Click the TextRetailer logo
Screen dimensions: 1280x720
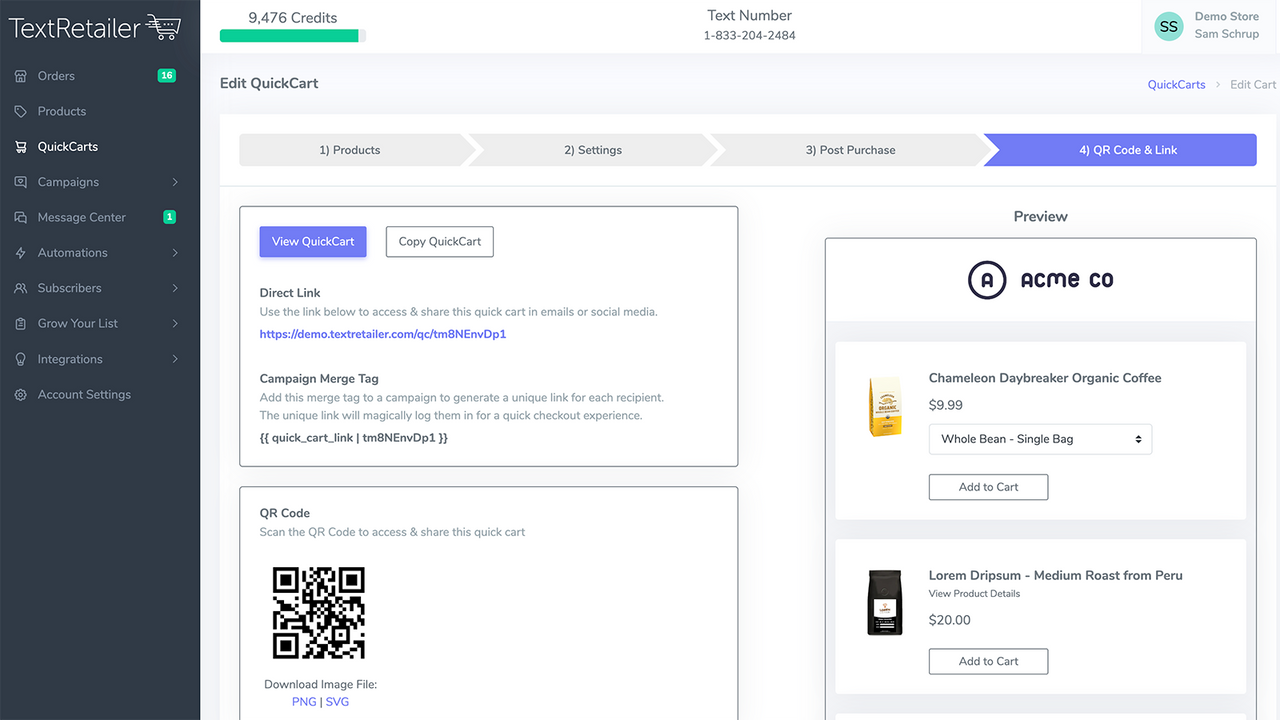[95, 27]
